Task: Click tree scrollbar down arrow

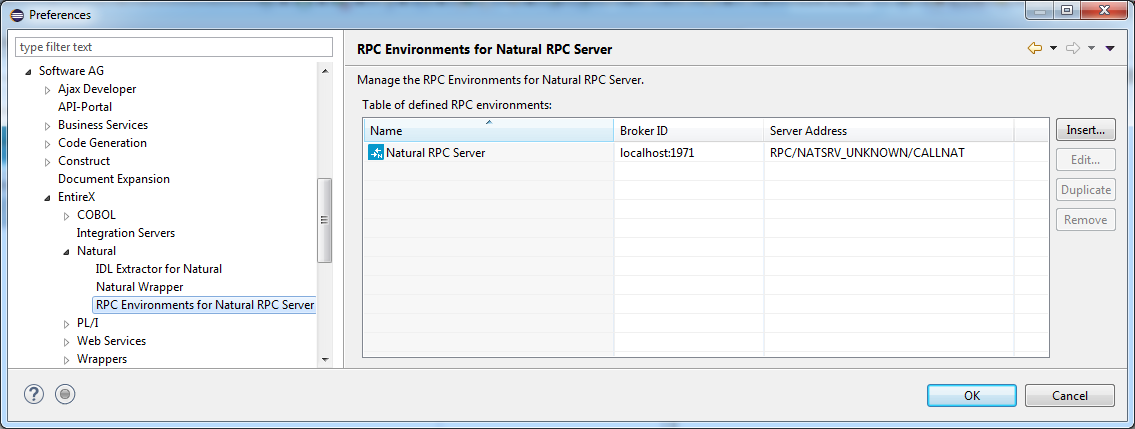Action: pyautogui.click(x=325, y=359)
